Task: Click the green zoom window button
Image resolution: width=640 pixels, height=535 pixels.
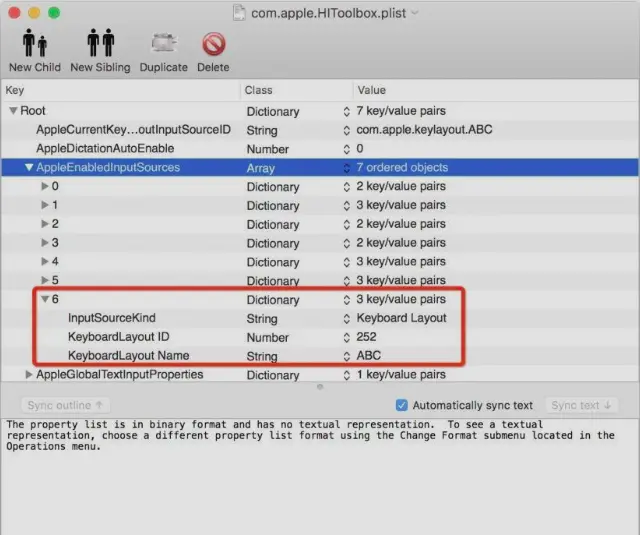Action: 54,13
